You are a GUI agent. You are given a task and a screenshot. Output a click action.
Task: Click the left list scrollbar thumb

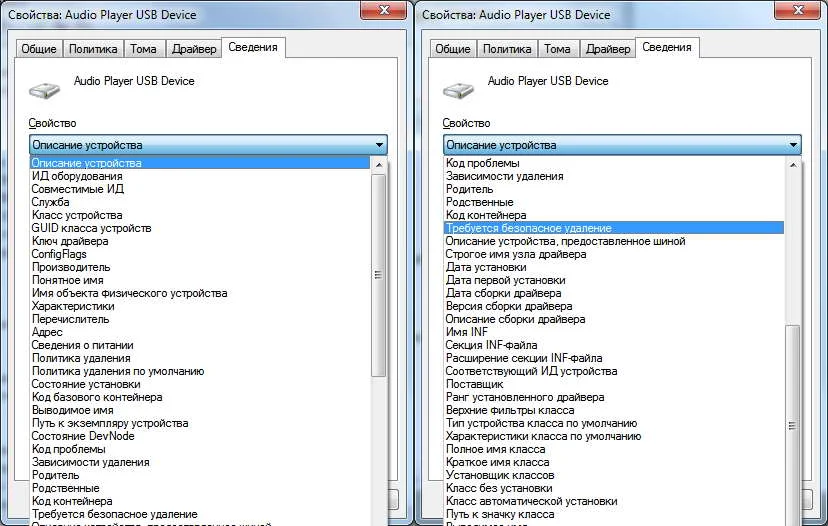point(379,275)
